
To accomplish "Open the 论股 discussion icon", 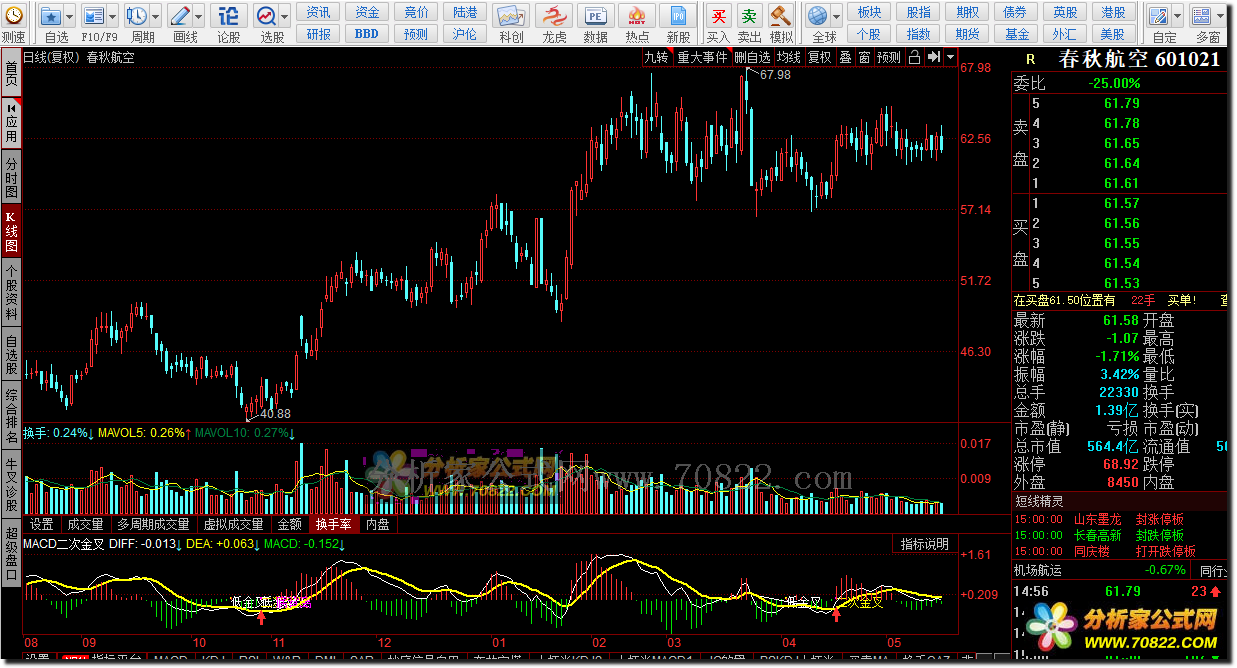I will 229,16.
